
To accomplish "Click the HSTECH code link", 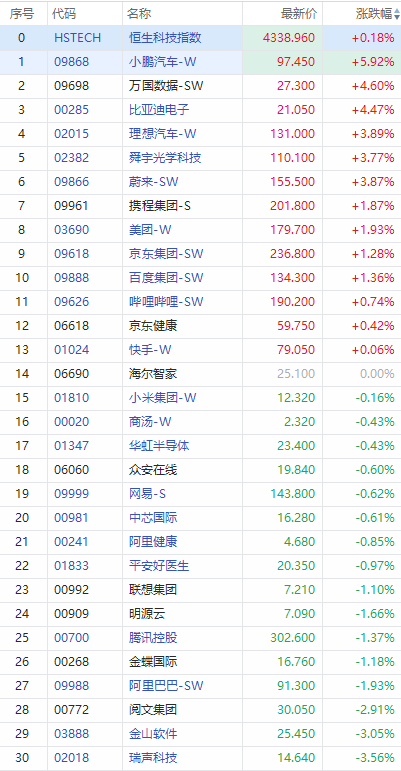I will (78, 38).
